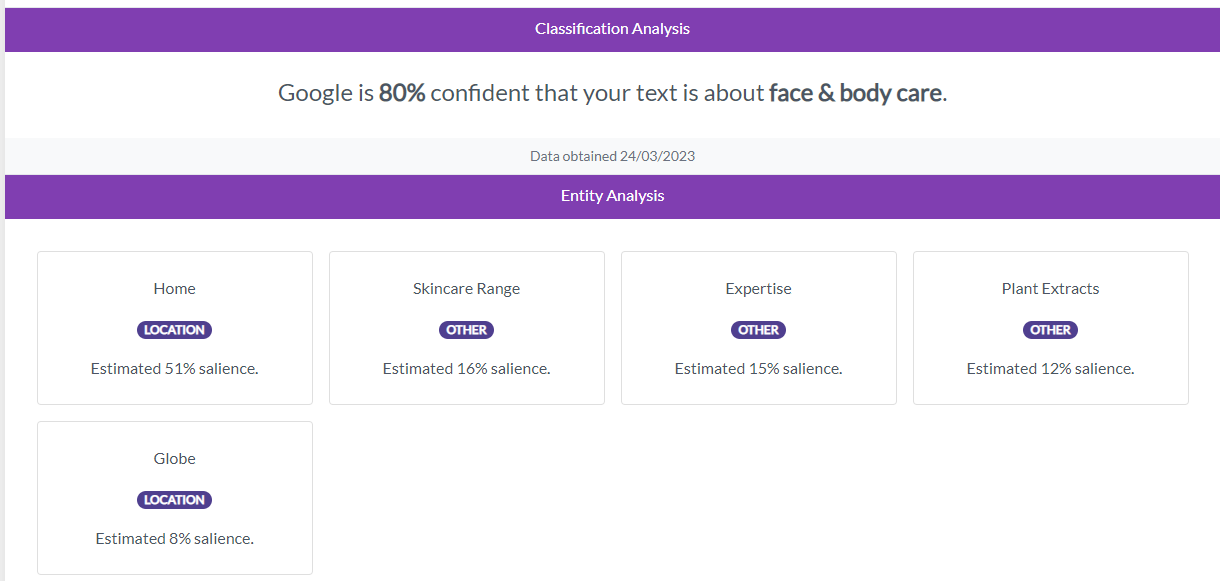Select the Home entity card

click(x=175, y=328)
